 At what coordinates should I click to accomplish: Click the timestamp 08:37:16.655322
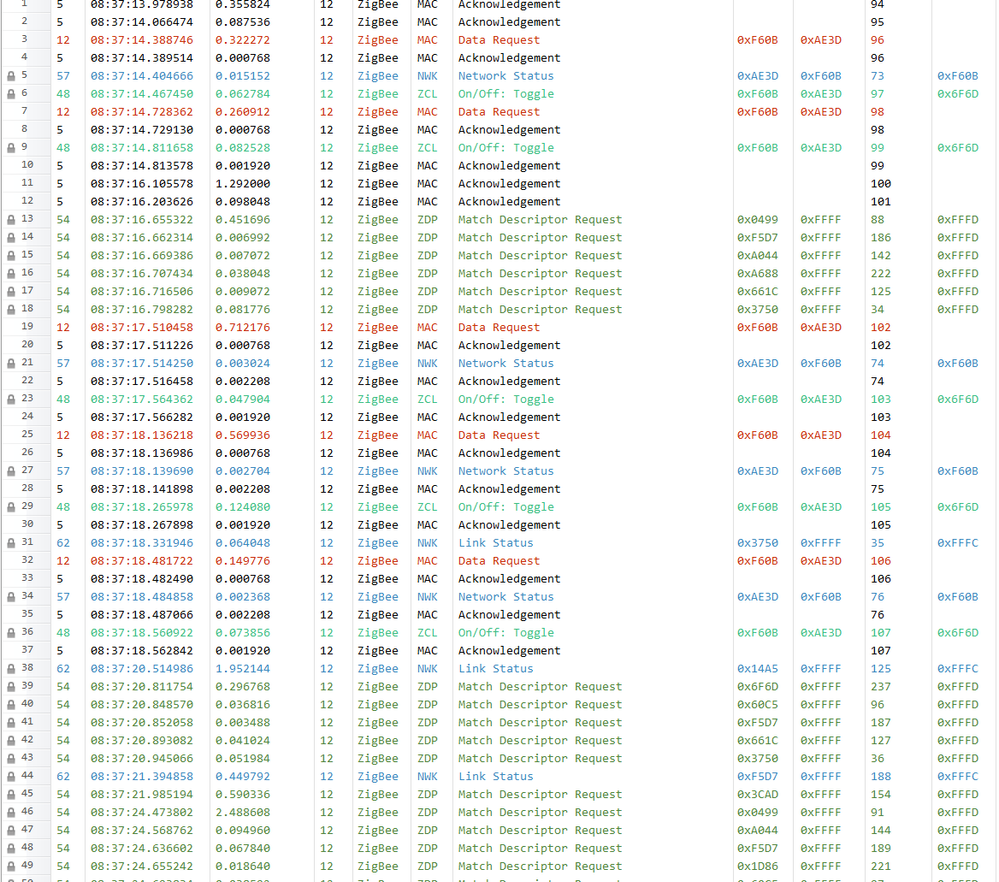(x=141, y=220)
